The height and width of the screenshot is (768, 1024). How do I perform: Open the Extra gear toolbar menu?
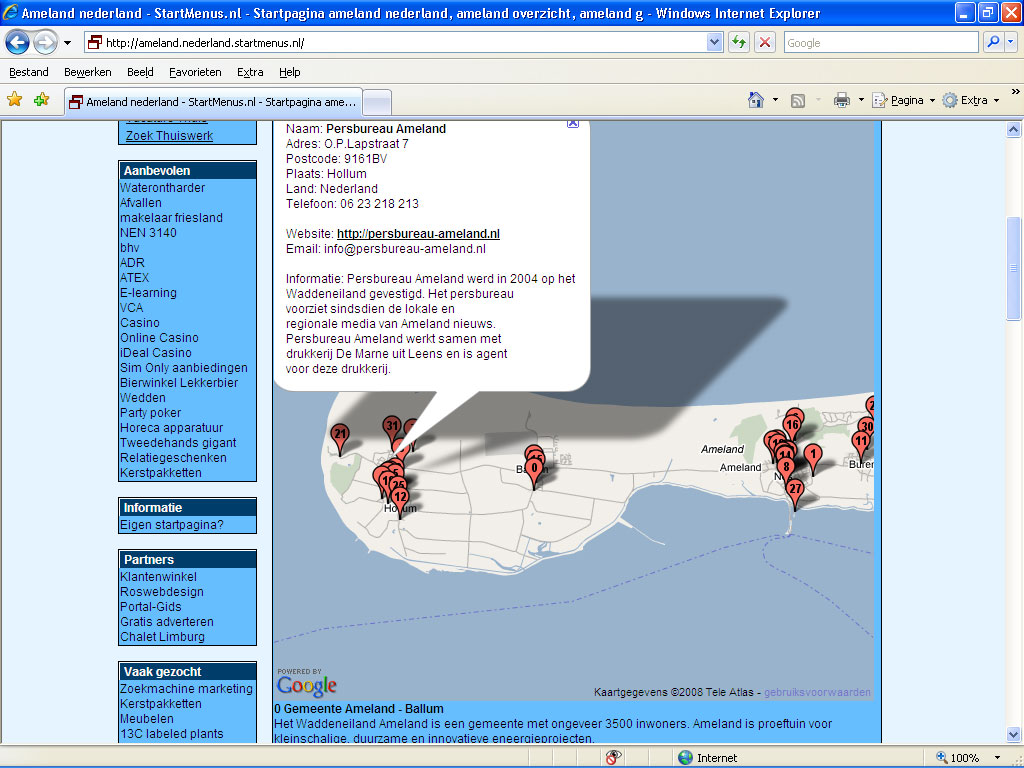pos(970,101)
